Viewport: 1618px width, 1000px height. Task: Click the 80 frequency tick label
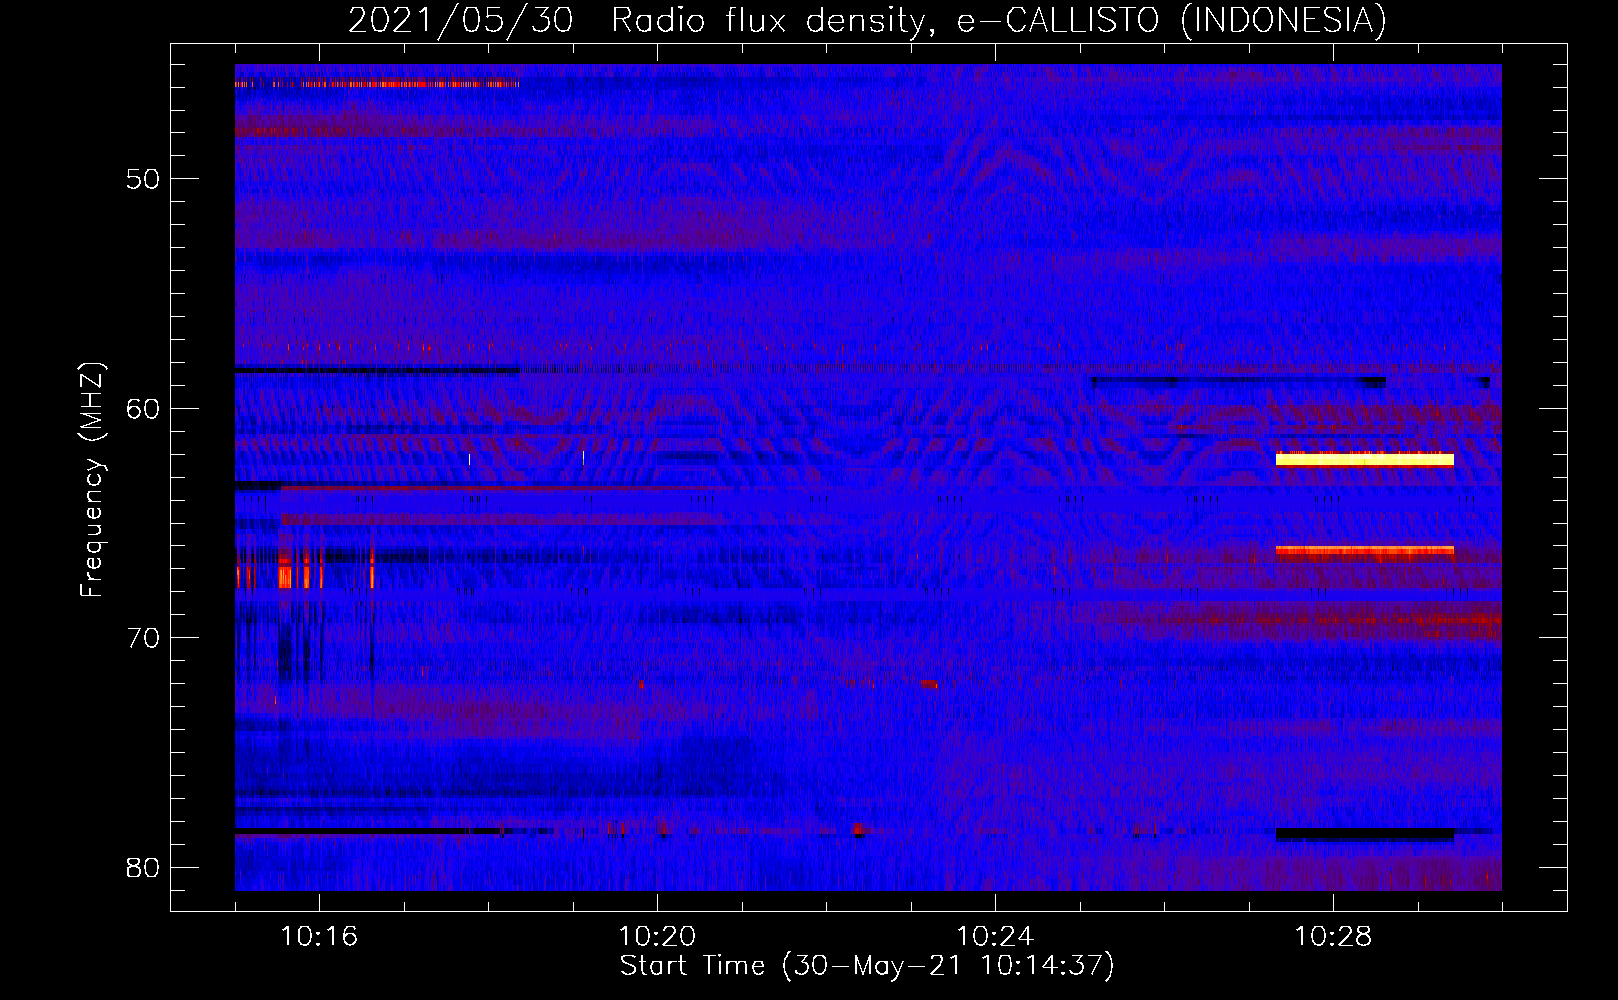143,868
